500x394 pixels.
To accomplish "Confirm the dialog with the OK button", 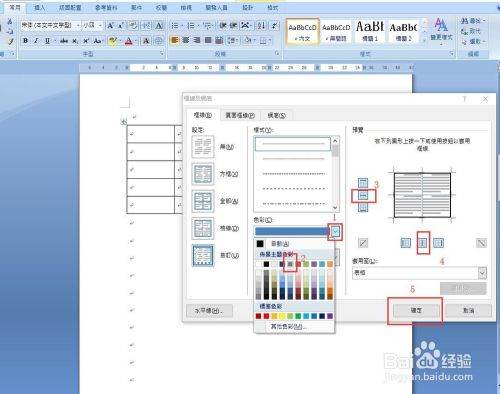I will pyautogui.click(x=415, y=310).
